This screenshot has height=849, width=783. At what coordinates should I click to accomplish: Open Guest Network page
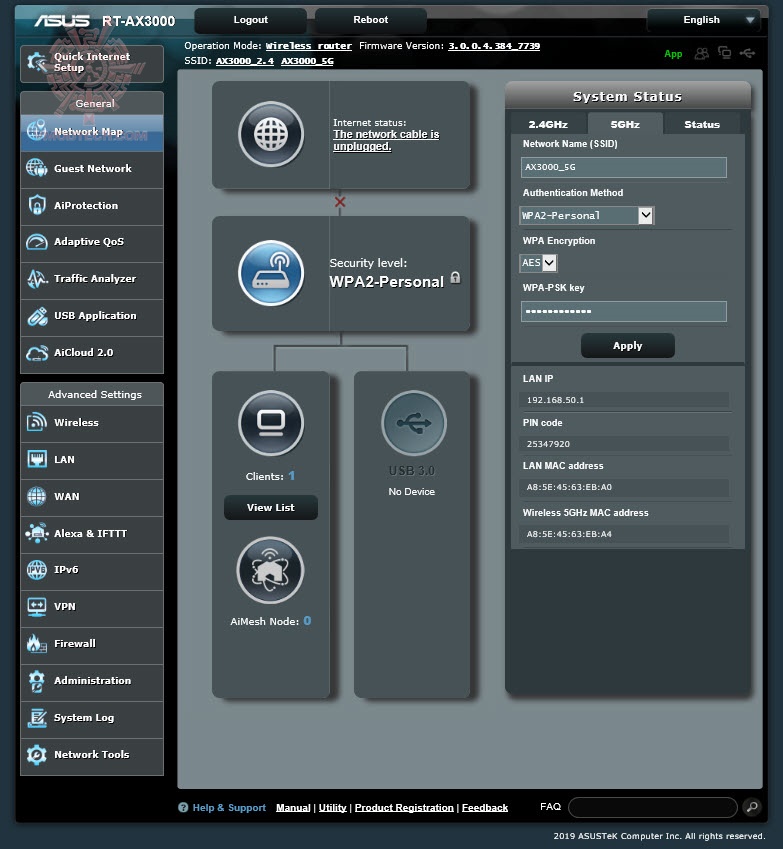[92, 168]
